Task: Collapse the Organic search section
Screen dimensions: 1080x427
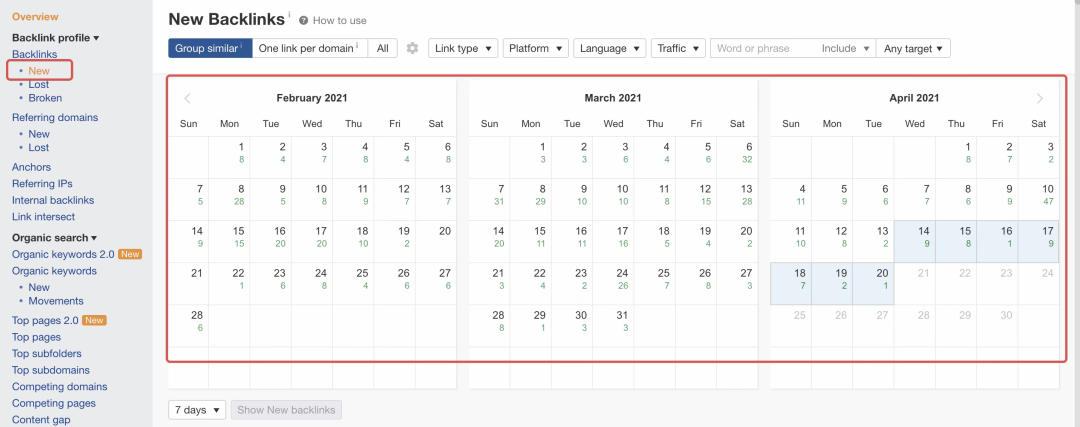Action: (x=54, y=238)
